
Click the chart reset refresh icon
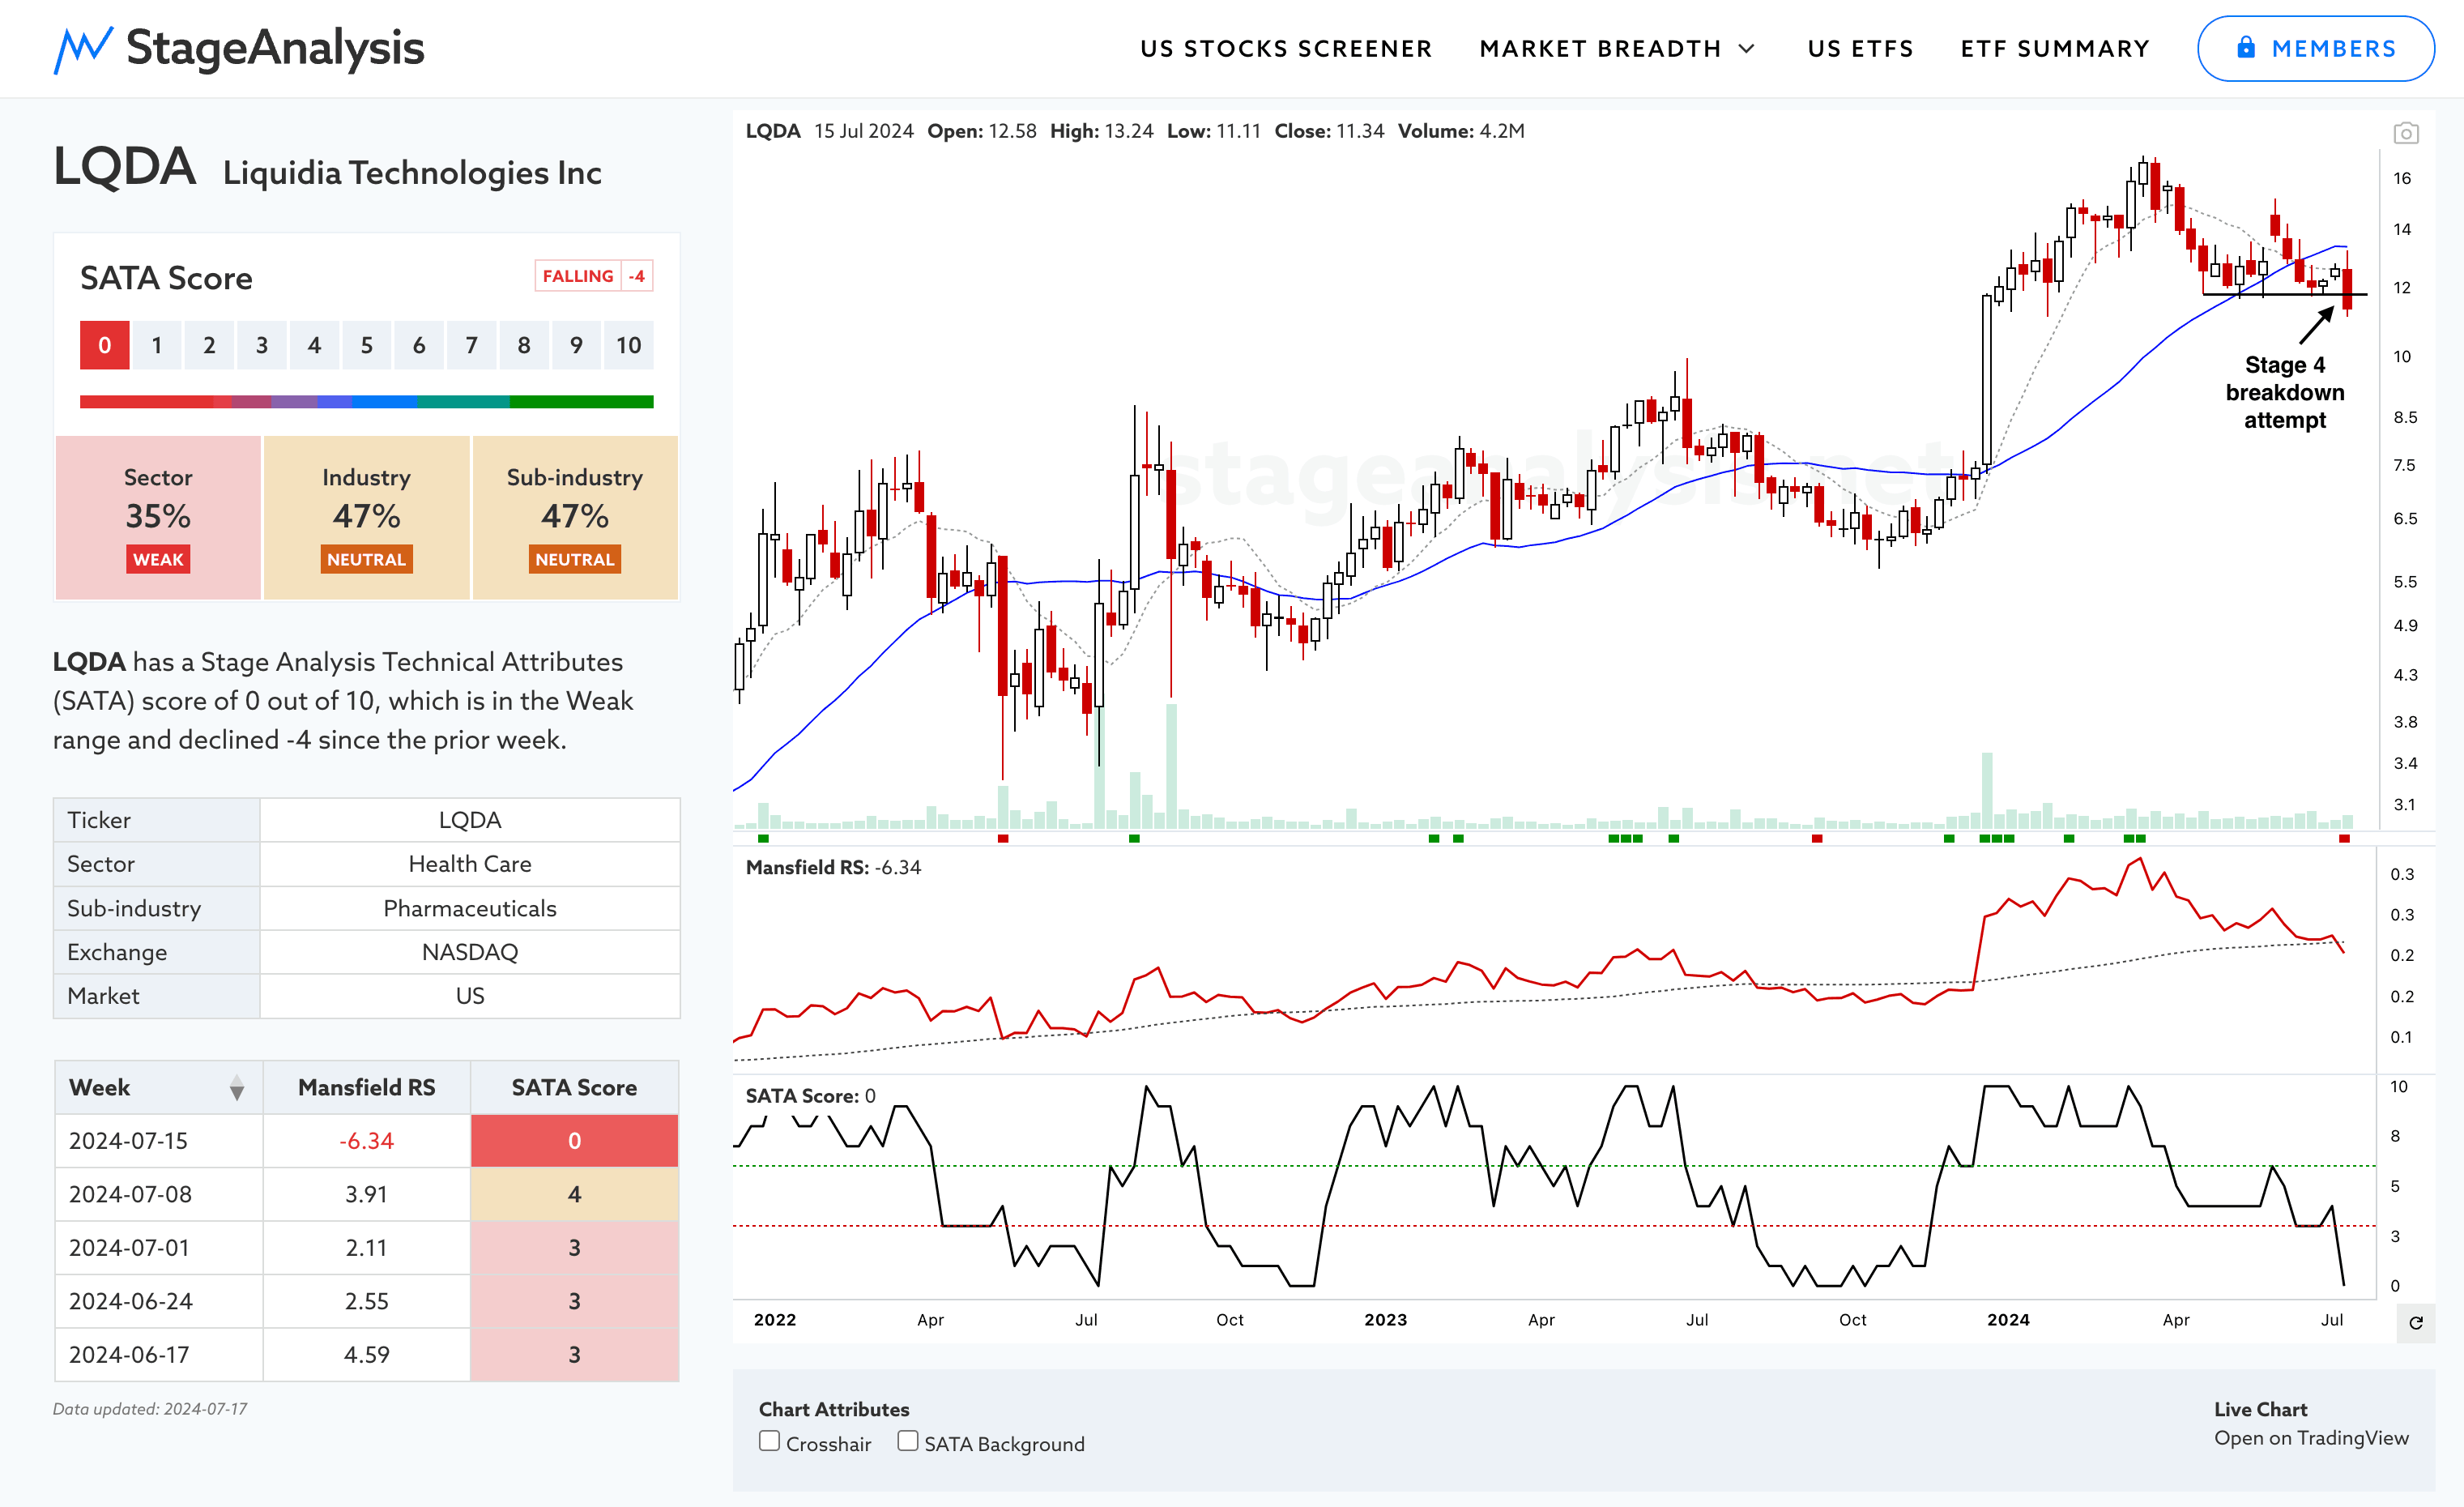2416,1323
